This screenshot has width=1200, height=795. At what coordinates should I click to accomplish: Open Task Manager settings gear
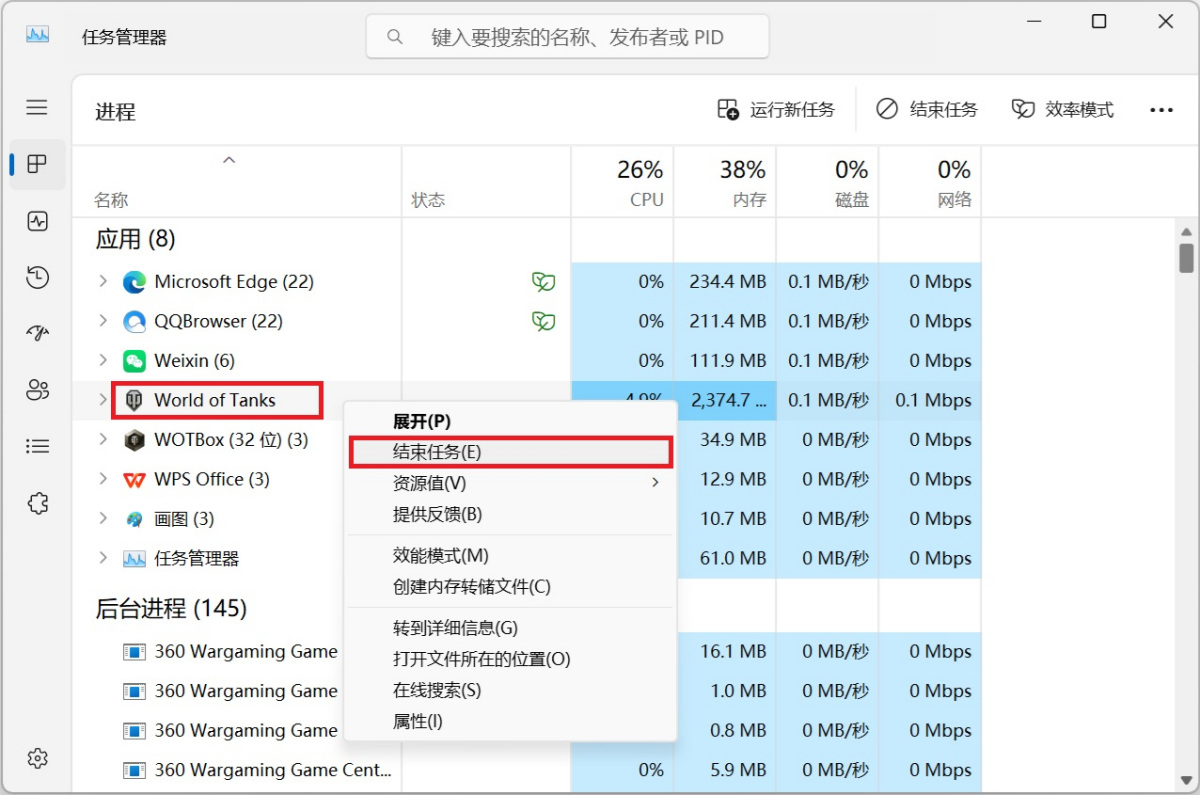point(37,758)
